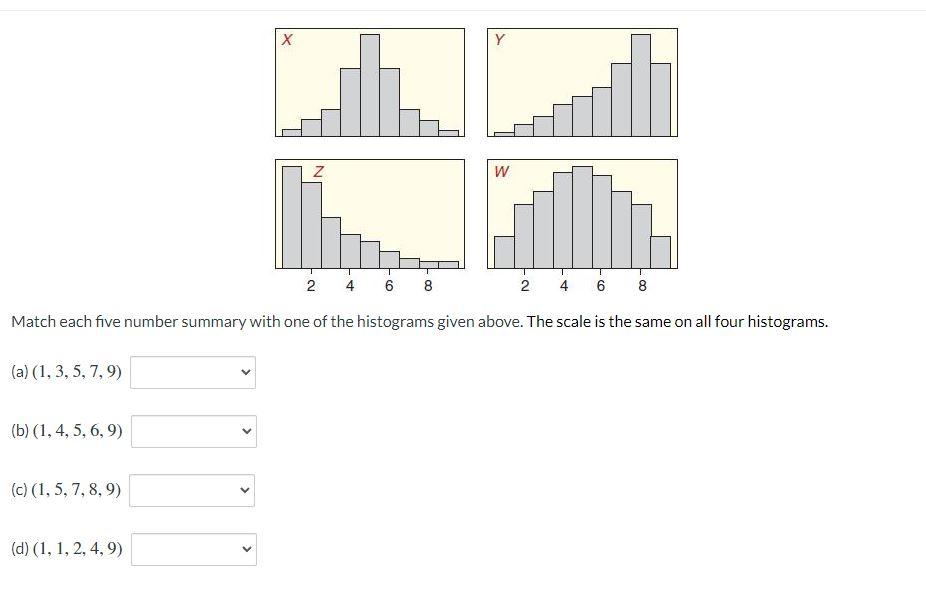926x602 pixels.
Task: Open the answer dropdown for summary (b)
Action: (x=193, y=431)
